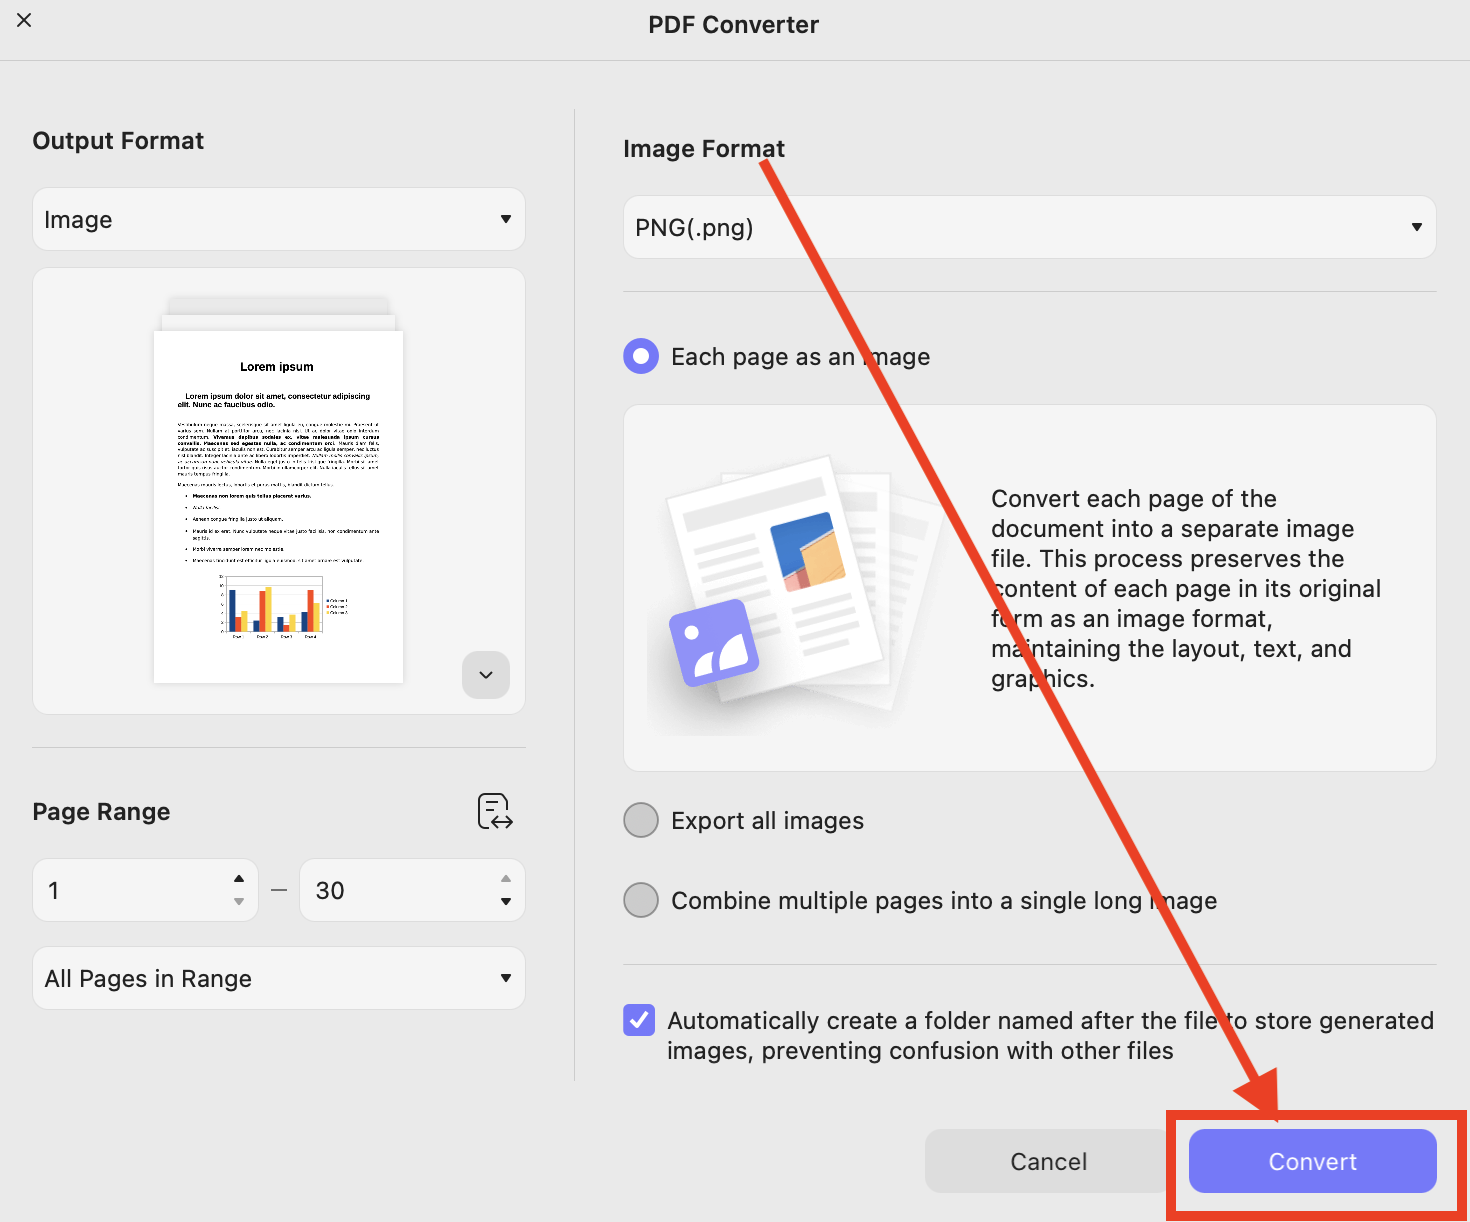Increment the start page with up stepper
Screen dimensions: 1470x1222
tap(238, 878)
